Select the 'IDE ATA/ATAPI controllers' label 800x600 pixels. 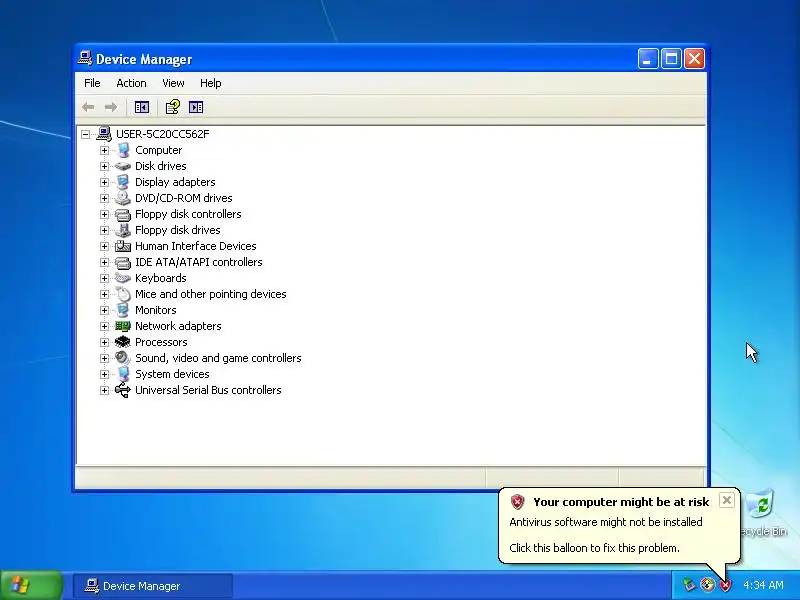pos(198,262)
